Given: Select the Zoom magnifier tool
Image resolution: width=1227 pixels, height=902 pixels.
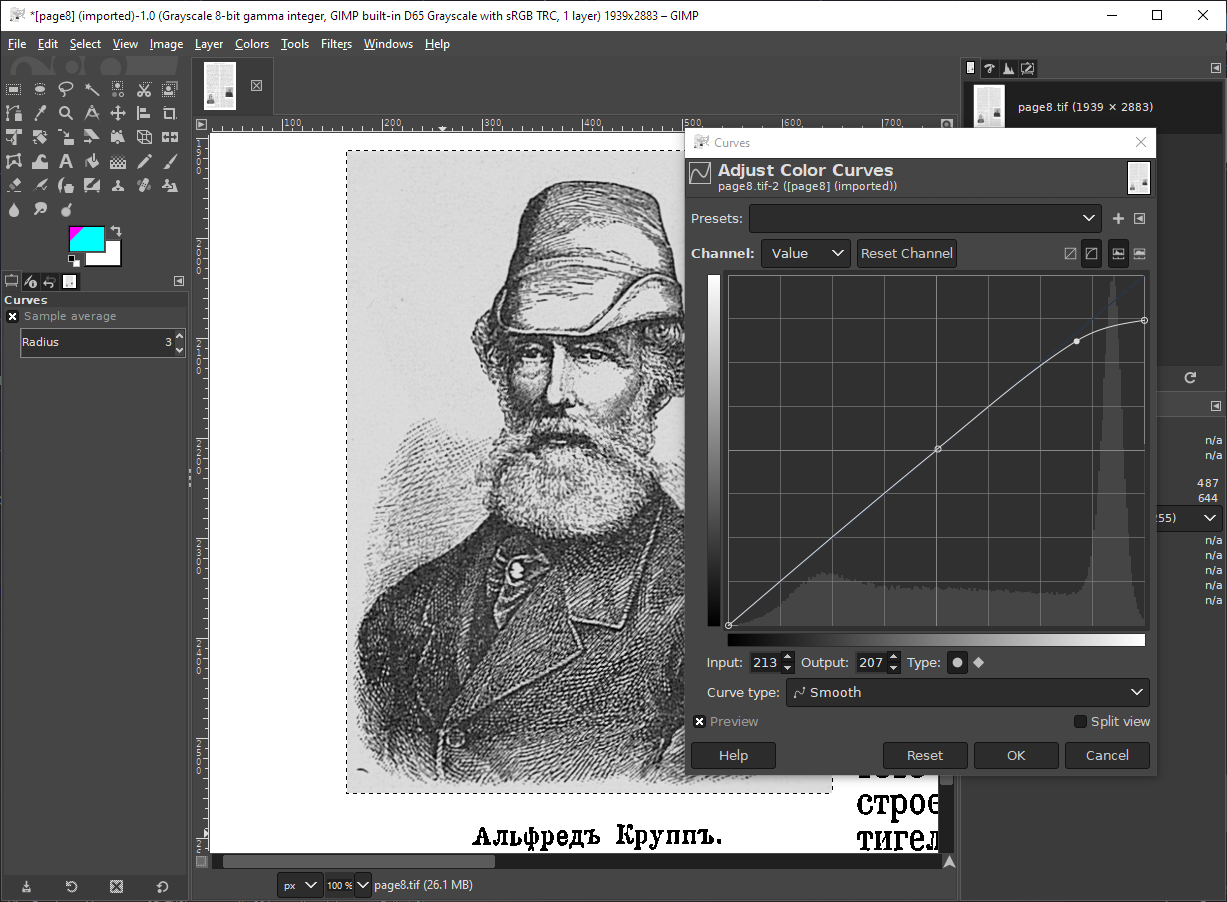Looking at the screenshot, I should point(66,113).
